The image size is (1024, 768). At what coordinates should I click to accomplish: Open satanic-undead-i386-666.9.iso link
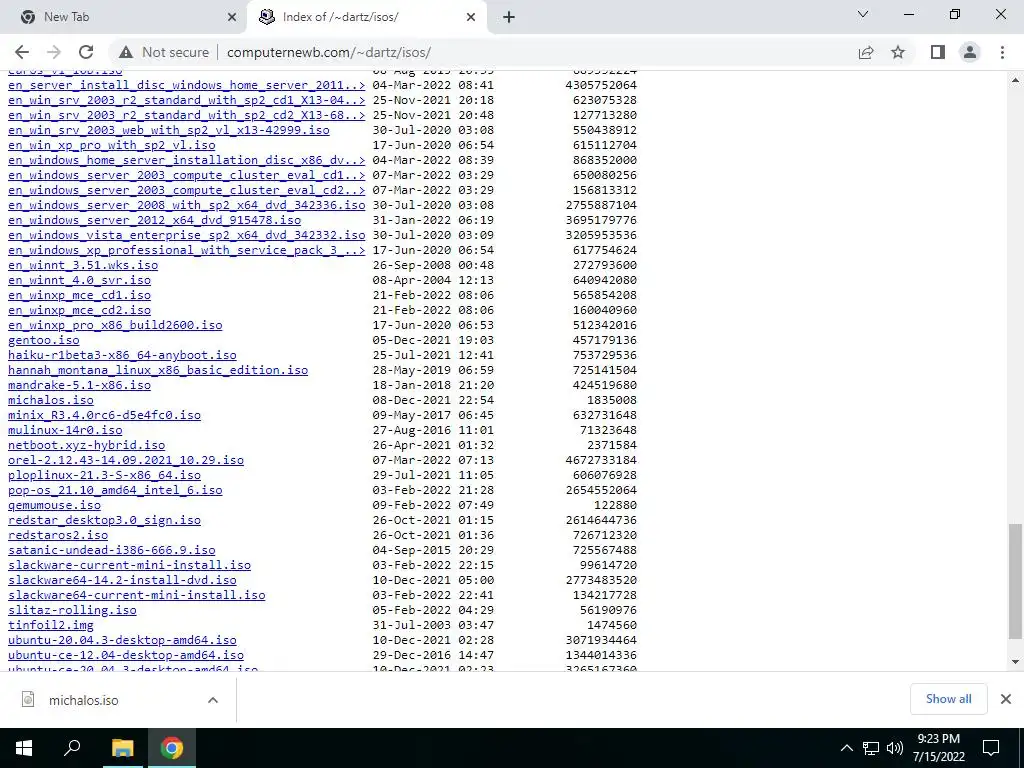point(112,551)
